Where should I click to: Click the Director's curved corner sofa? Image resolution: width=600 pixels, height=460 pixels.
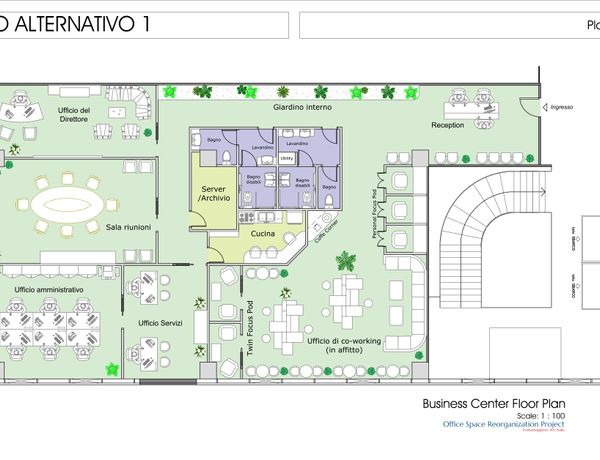(142, 99)
